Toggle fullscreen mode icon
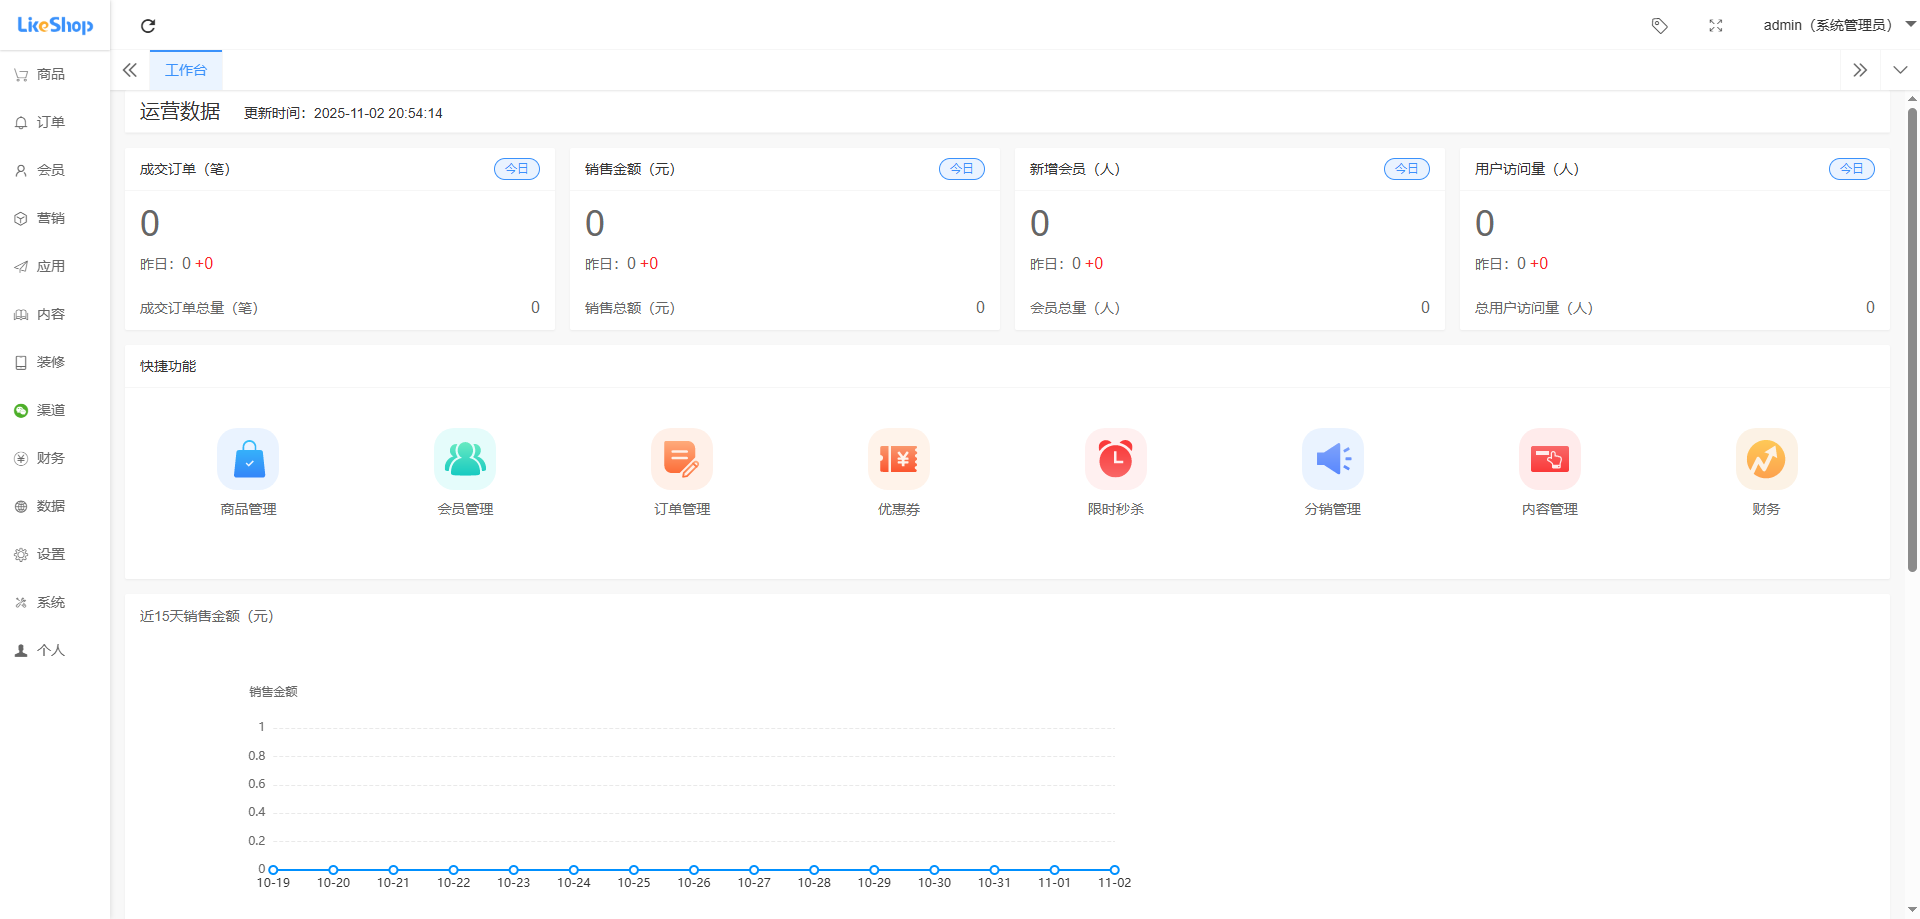This screenshot has width=1920, height=919. [1716, 26]
